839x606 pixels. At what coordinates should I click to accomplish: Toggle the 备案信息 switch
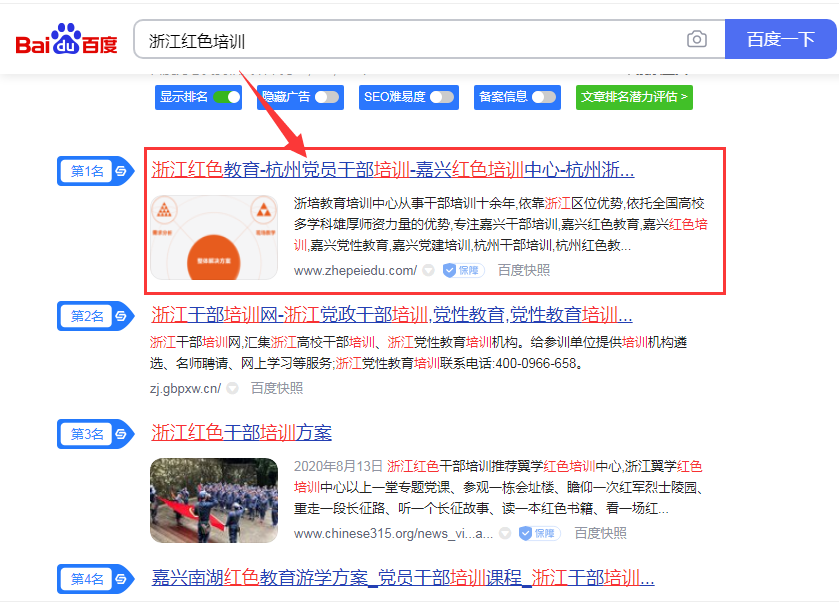[544, 97]
